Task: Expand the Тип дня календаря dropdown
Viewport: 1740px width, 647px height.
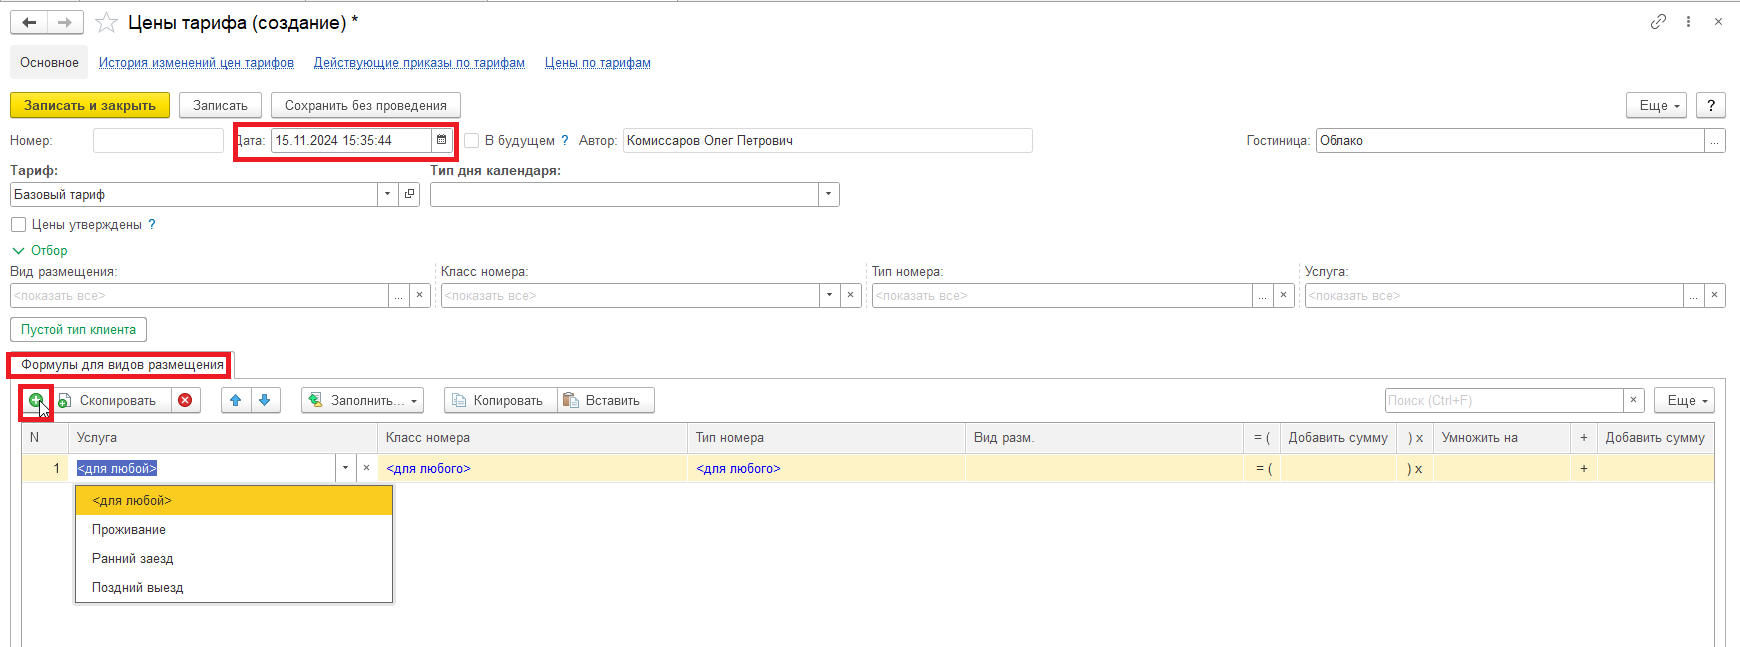Action: pos(829,194)
